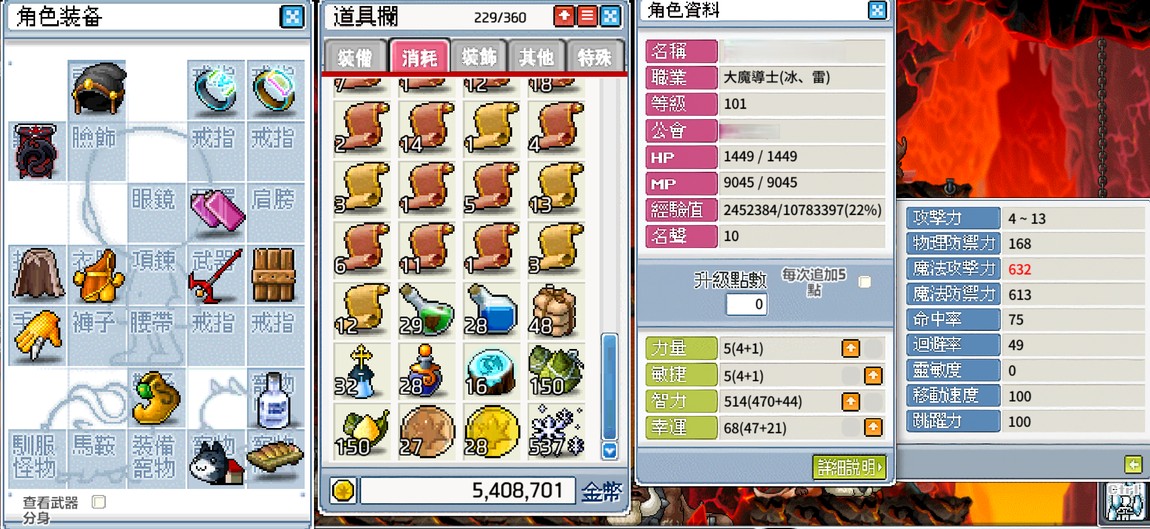Enable the 每次追加5點 checkbox
This screenshot has height=529, width=1150.
pyautogui.click(x=865, y=282)
